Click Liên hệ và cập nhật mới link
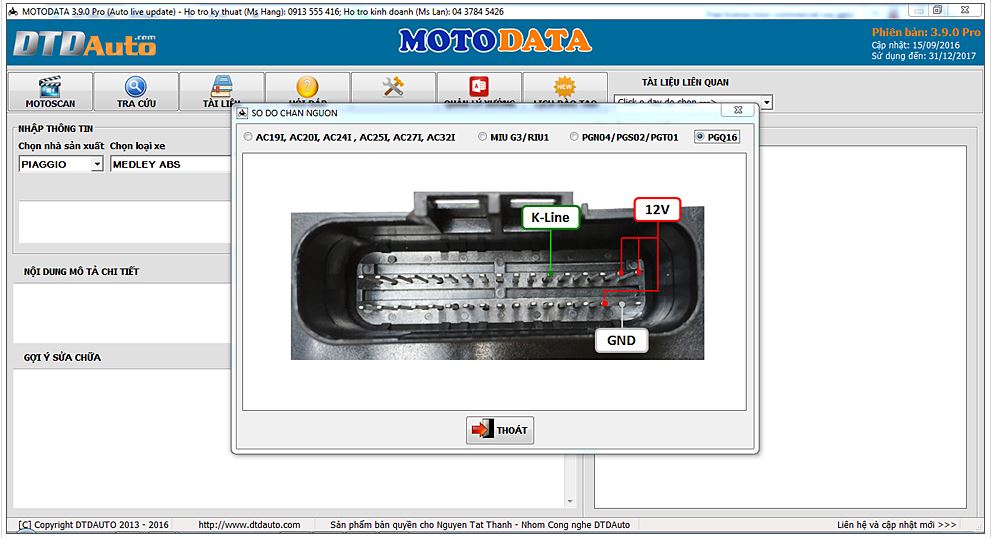The height and width of the screenshot is (538, 991). coord(896,525)
